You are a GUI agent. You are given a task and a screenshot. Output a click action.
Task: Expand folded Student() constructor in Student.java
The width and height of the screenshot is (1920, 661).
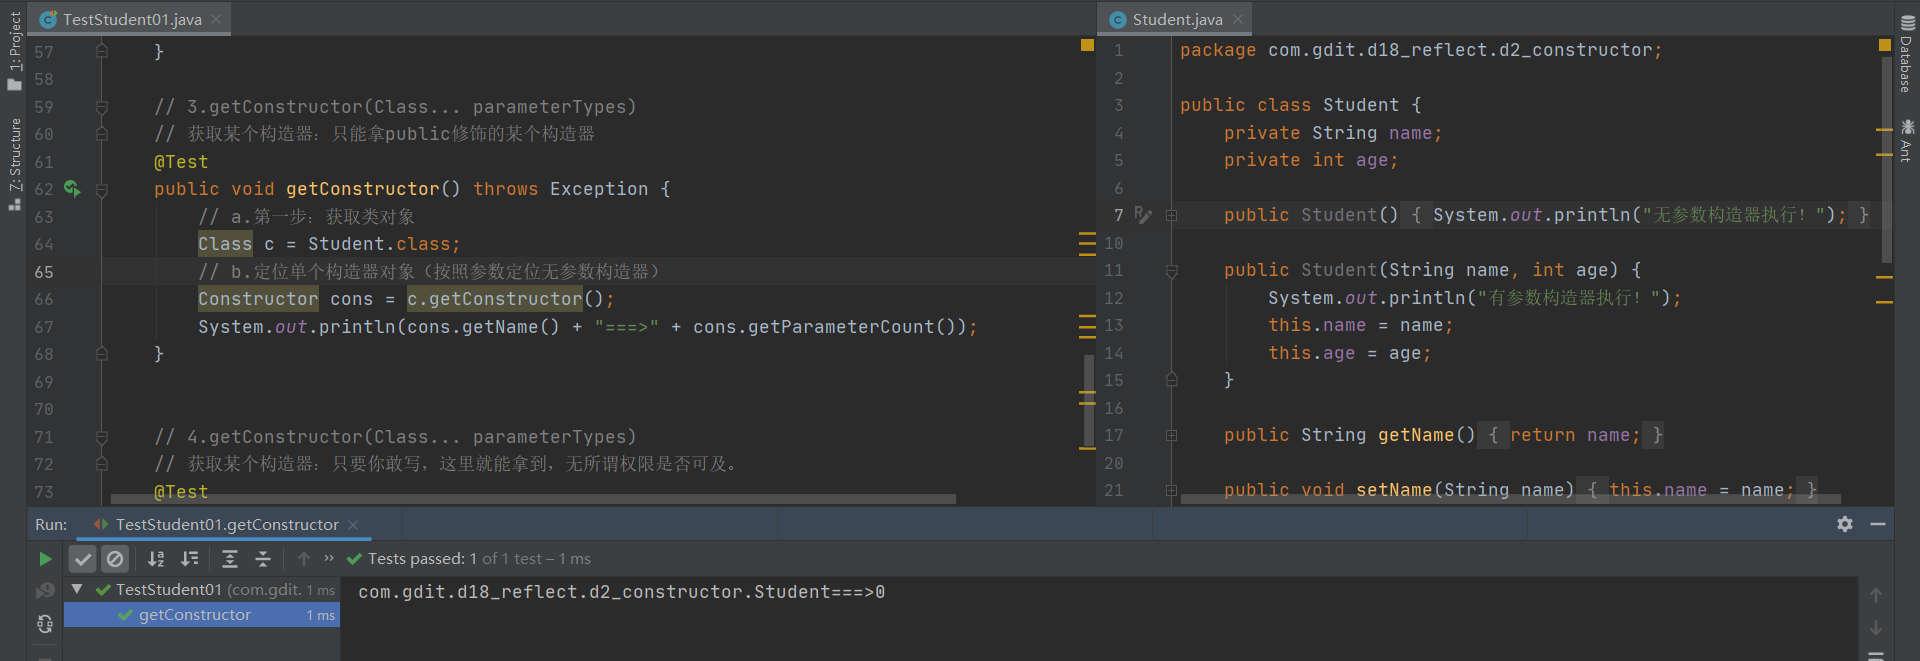click(x=1171, y=215)
